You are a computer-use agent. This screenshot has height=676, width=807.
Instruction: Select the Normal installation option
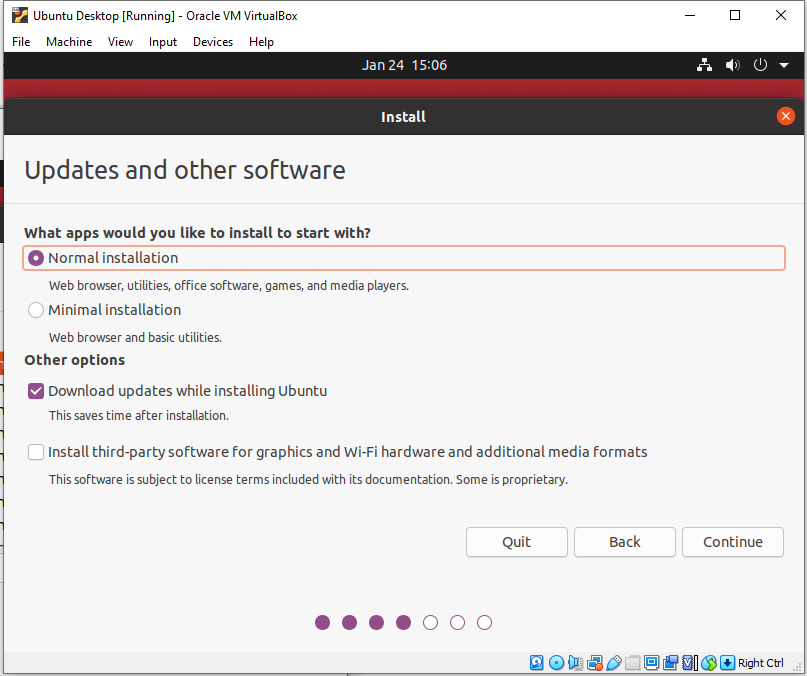pyautogui.click(x=404, y=258)
